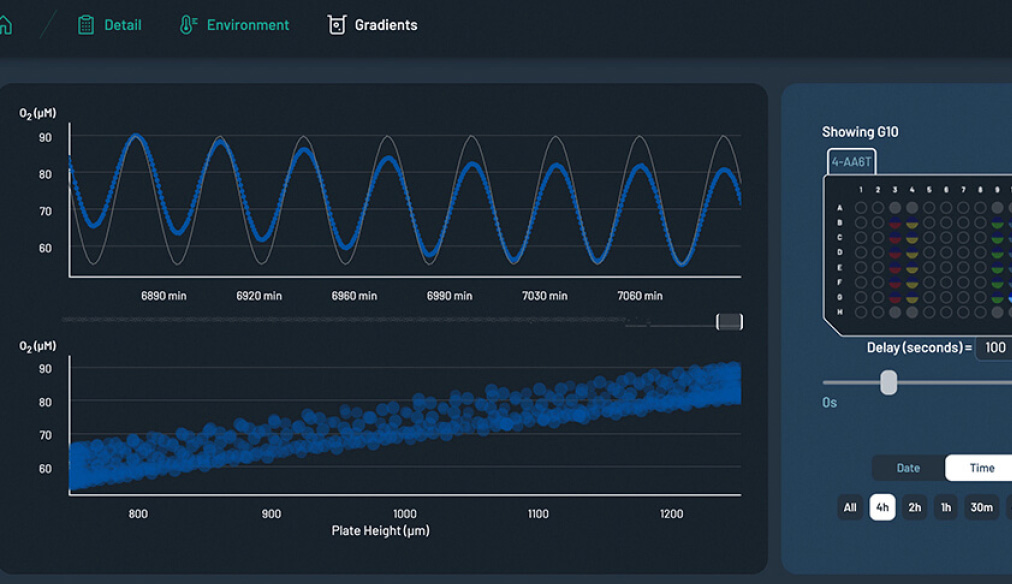Select the red well at row B, column 3
The width and height of the screenshot is (1012, 584).
coord(895,223)
